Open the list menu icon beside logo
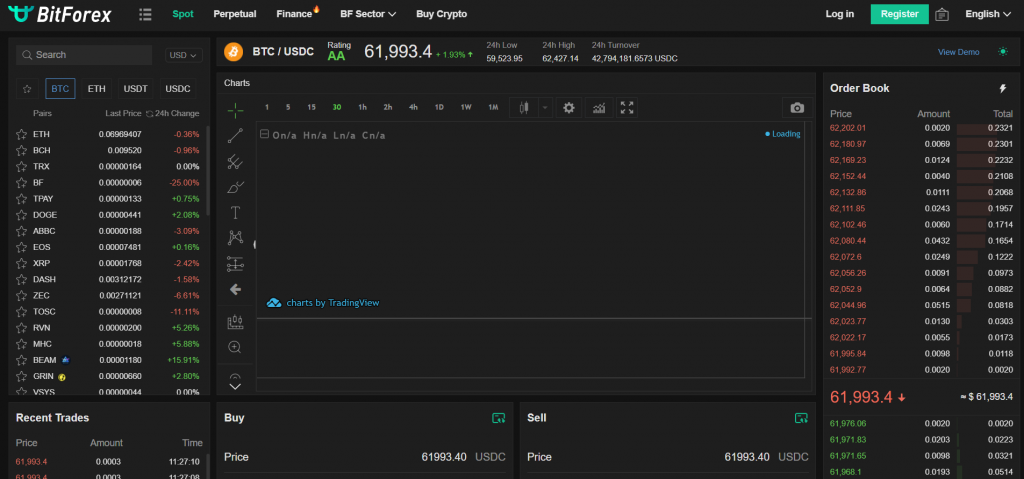1024x479 pixels. click(x=145, y=14)
